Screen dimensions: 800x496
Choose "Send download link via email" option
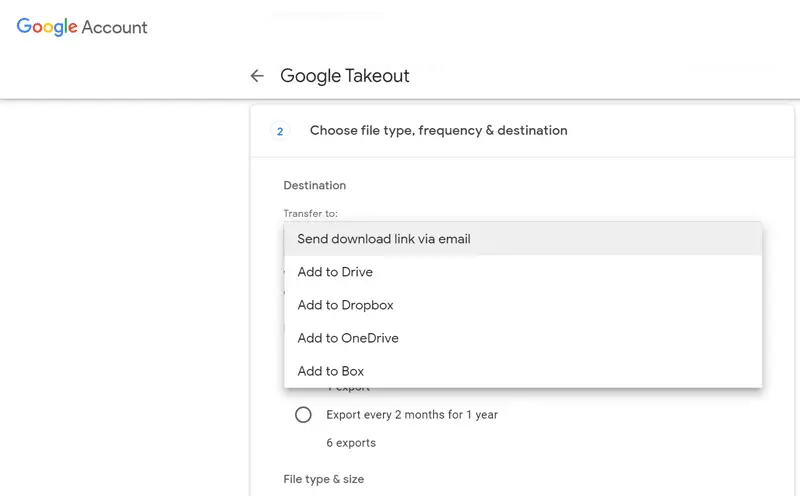click(383, 239)
